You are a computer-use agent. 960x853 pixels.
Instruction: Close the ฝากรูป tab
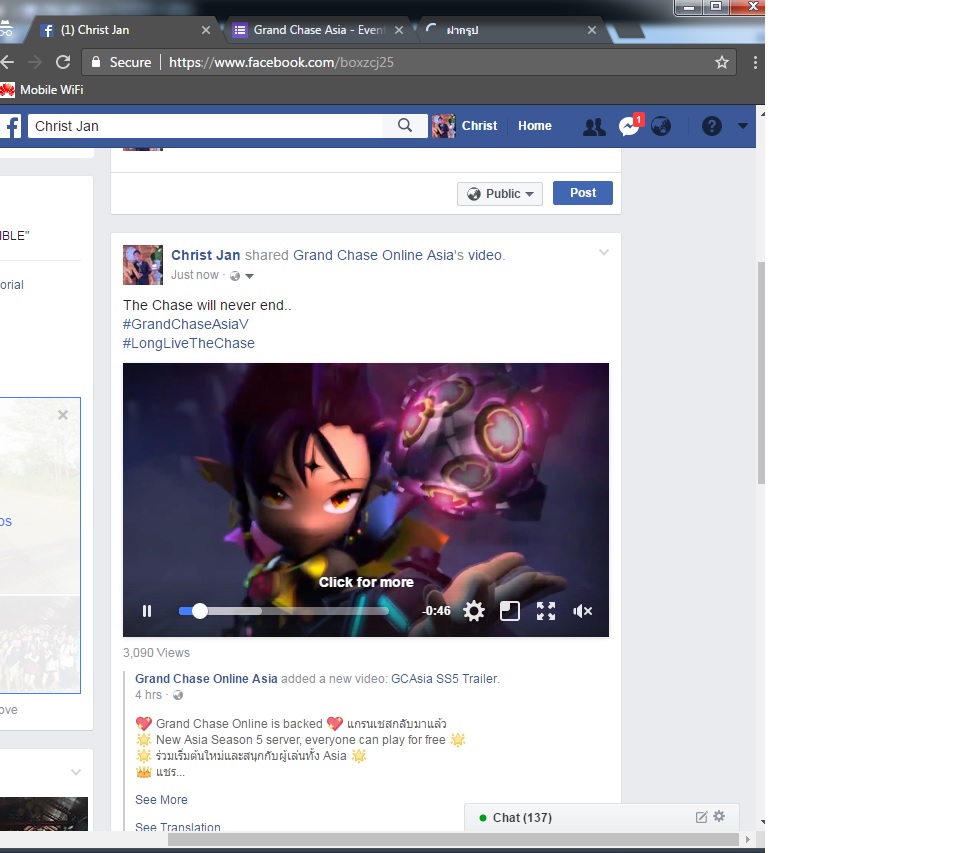[x=591, y=29]
